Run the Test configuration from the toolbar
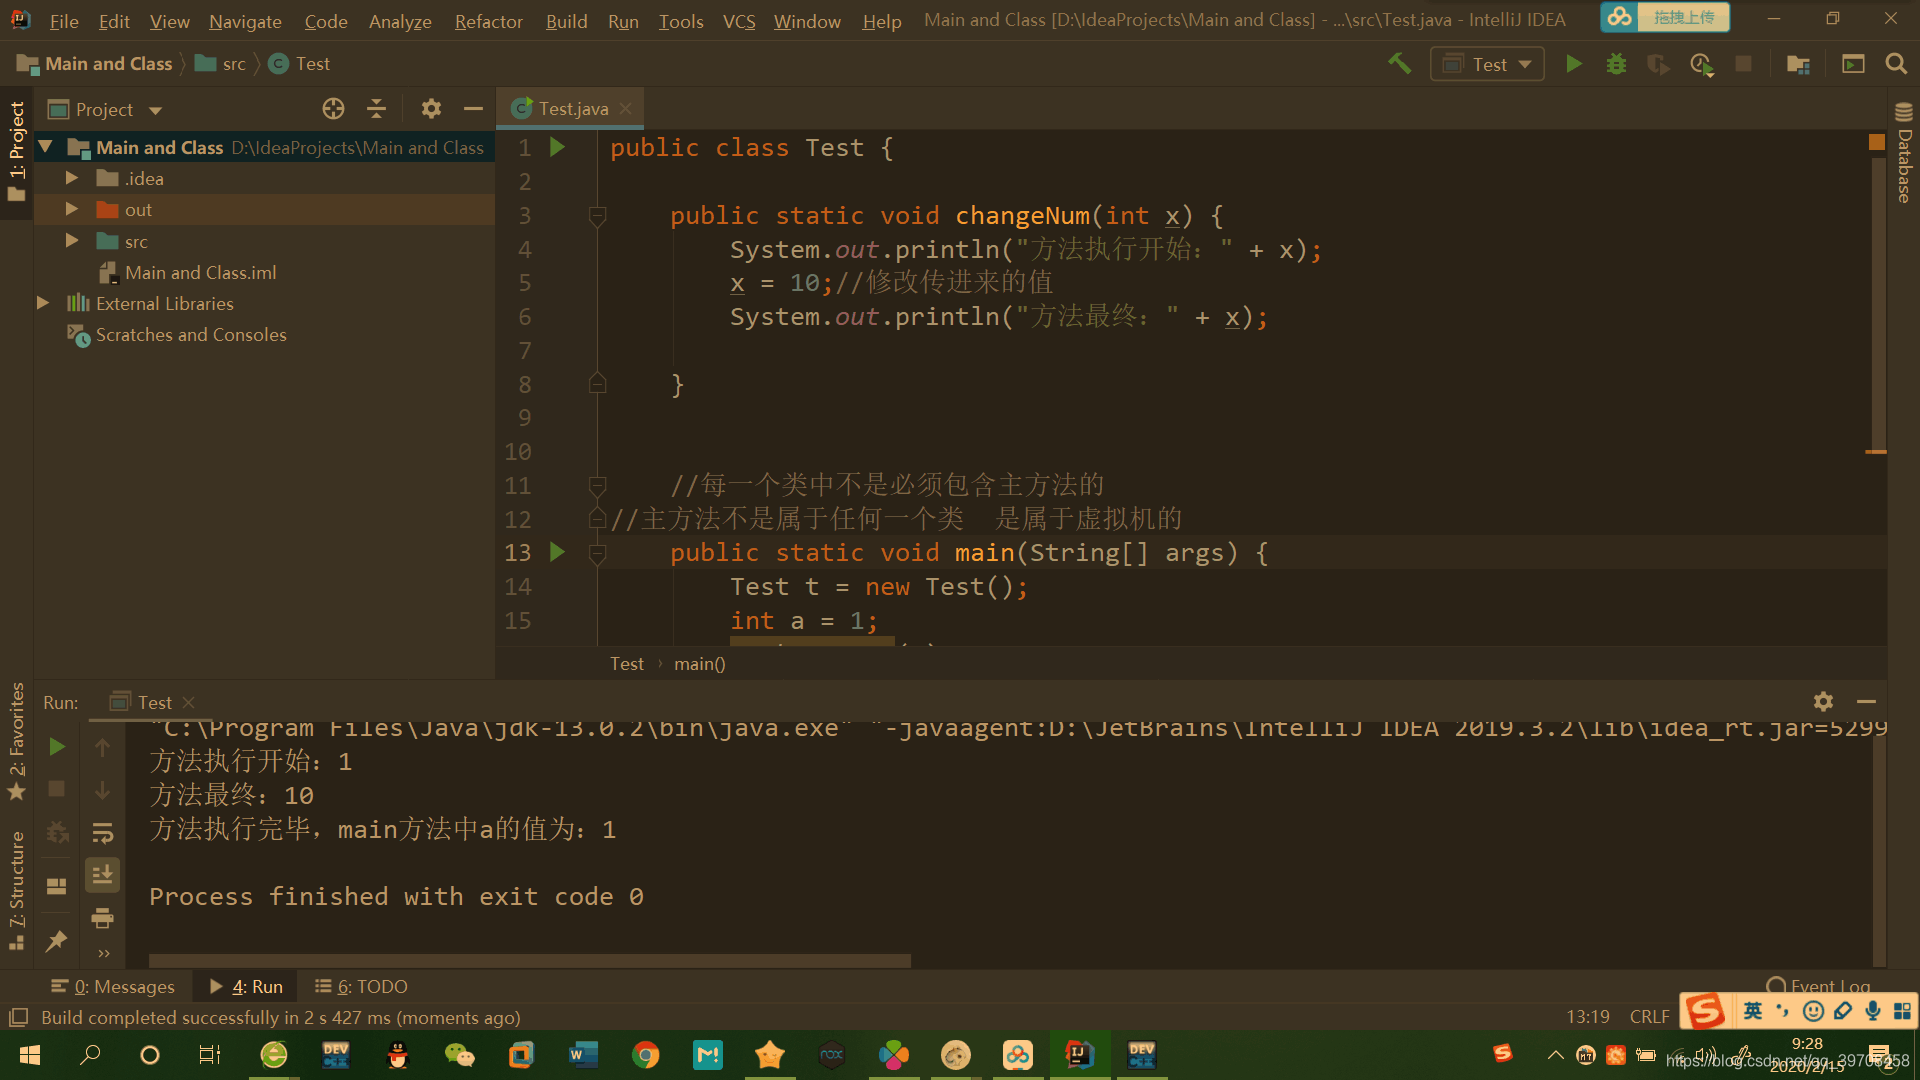The image size is (1920, 1080). pos(1573,64)
